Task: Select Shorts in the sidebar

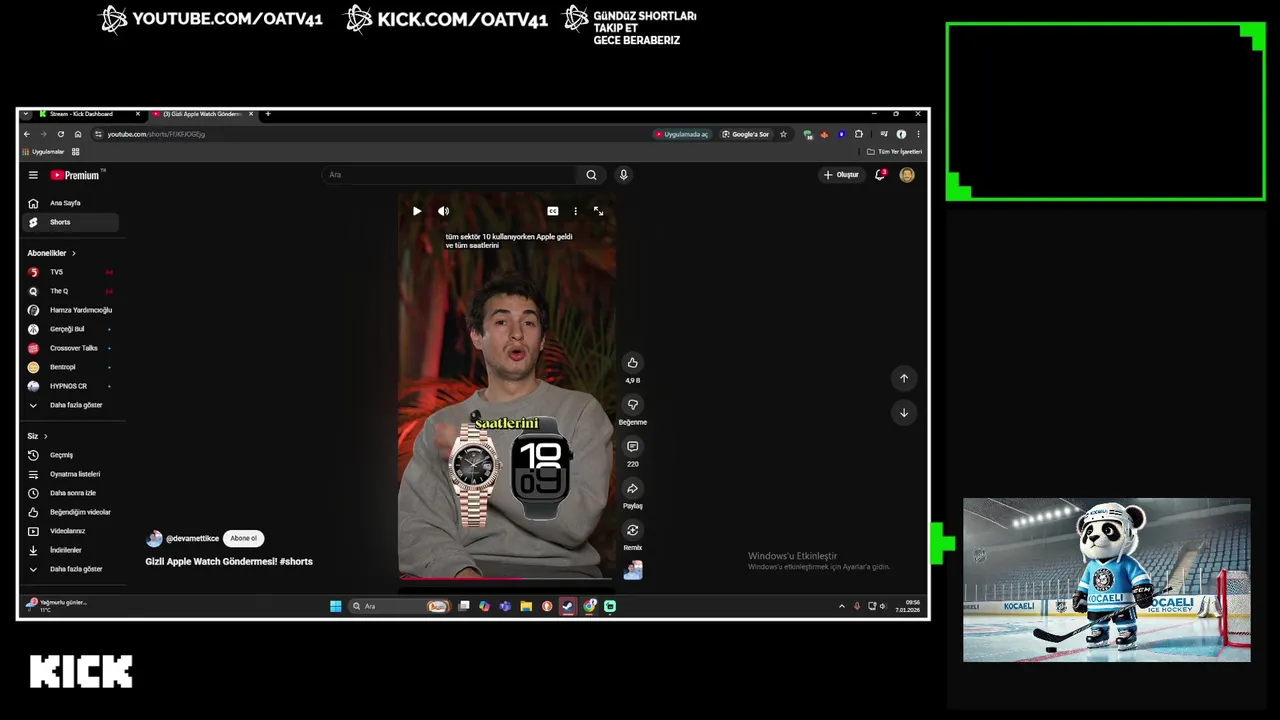Action: (x=70, y=222)
